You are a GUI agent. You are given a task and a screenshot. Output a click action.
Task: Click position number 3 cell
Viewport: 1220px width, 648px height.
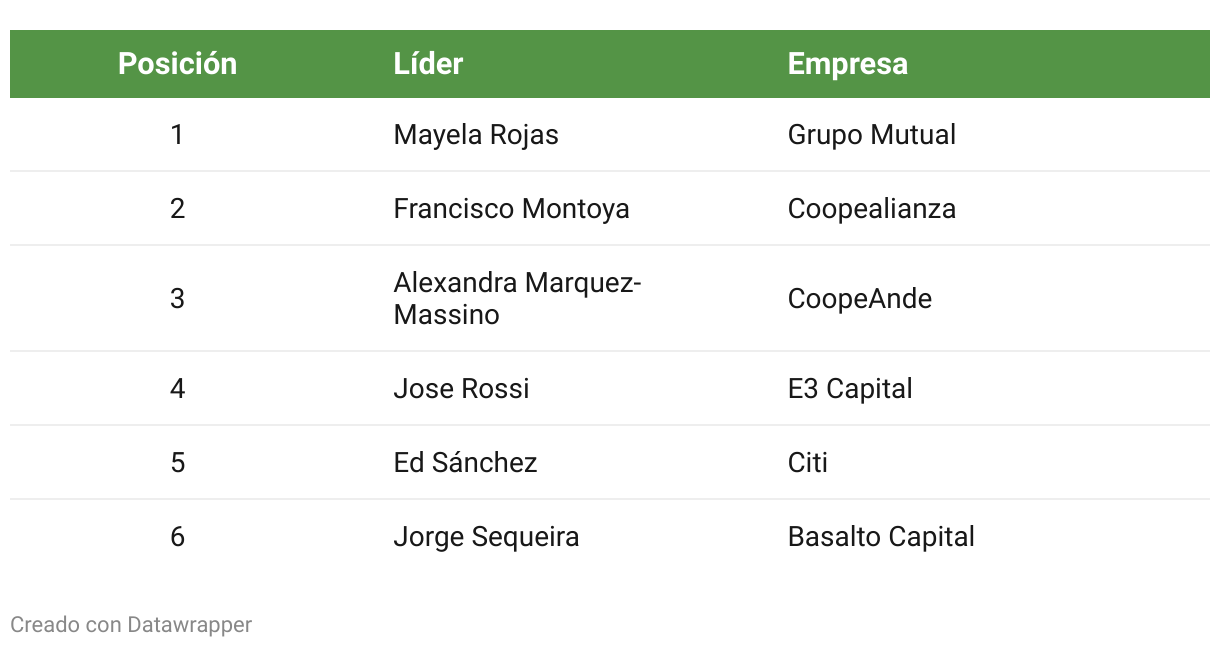177,299
